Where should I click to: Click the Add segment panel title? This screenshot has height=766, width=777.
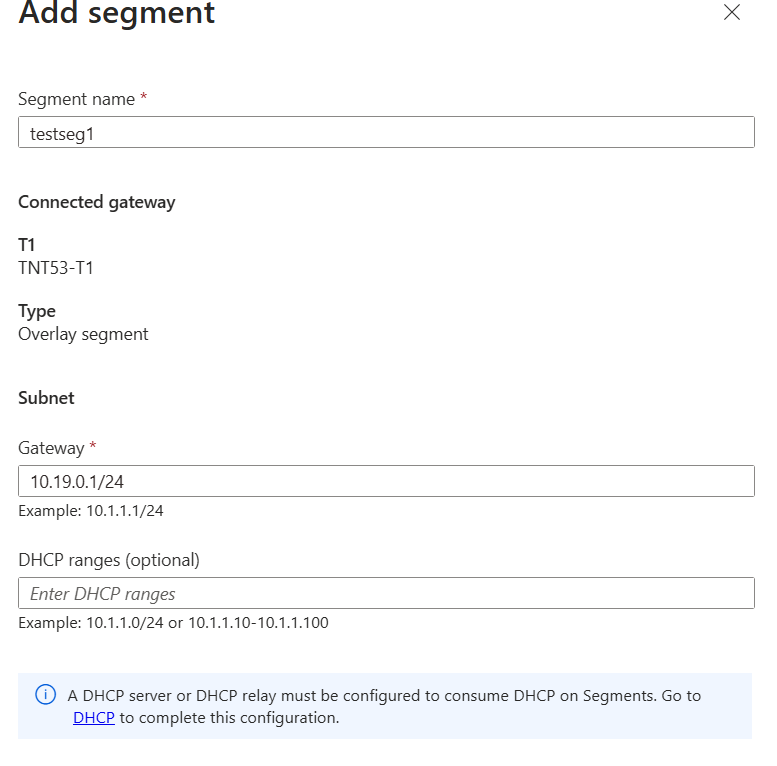(116, 14)
